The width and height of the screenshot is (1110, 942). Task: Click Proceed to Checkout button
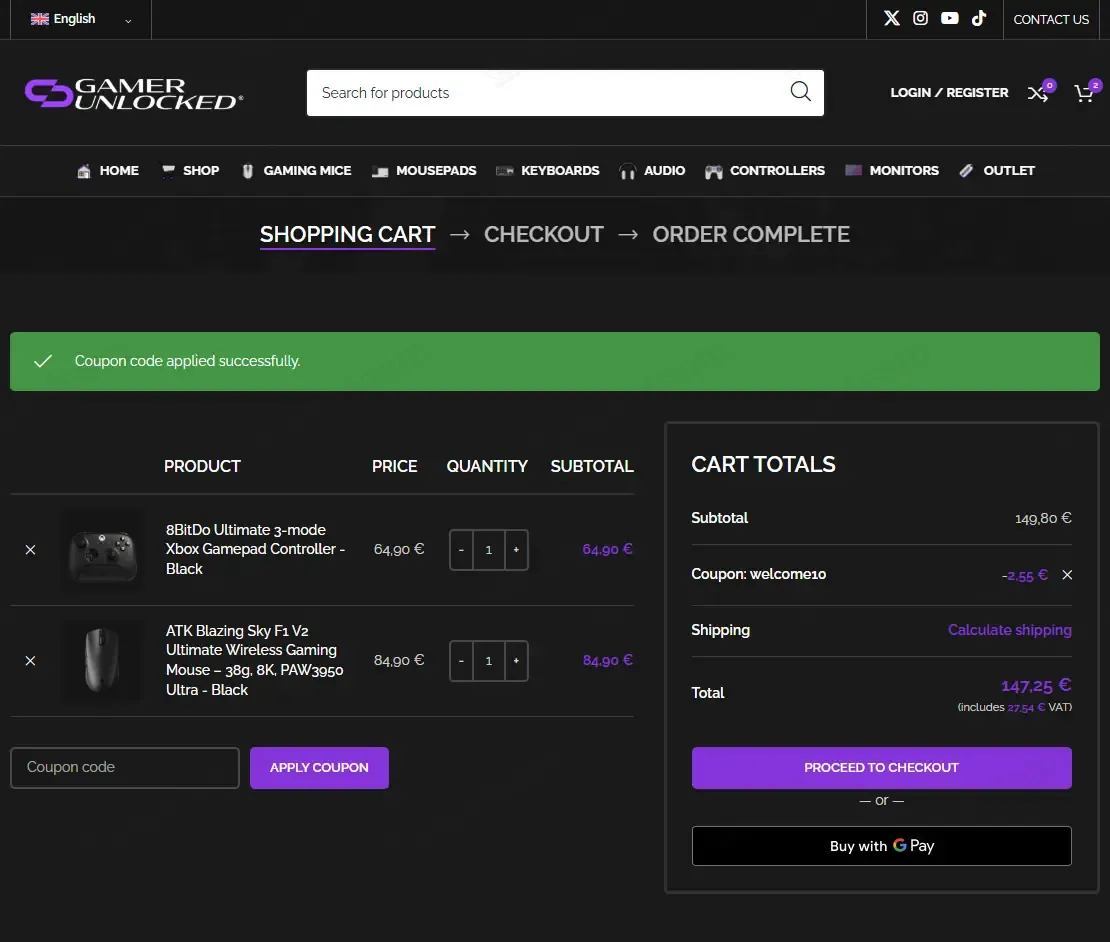[x=881, y=768]
